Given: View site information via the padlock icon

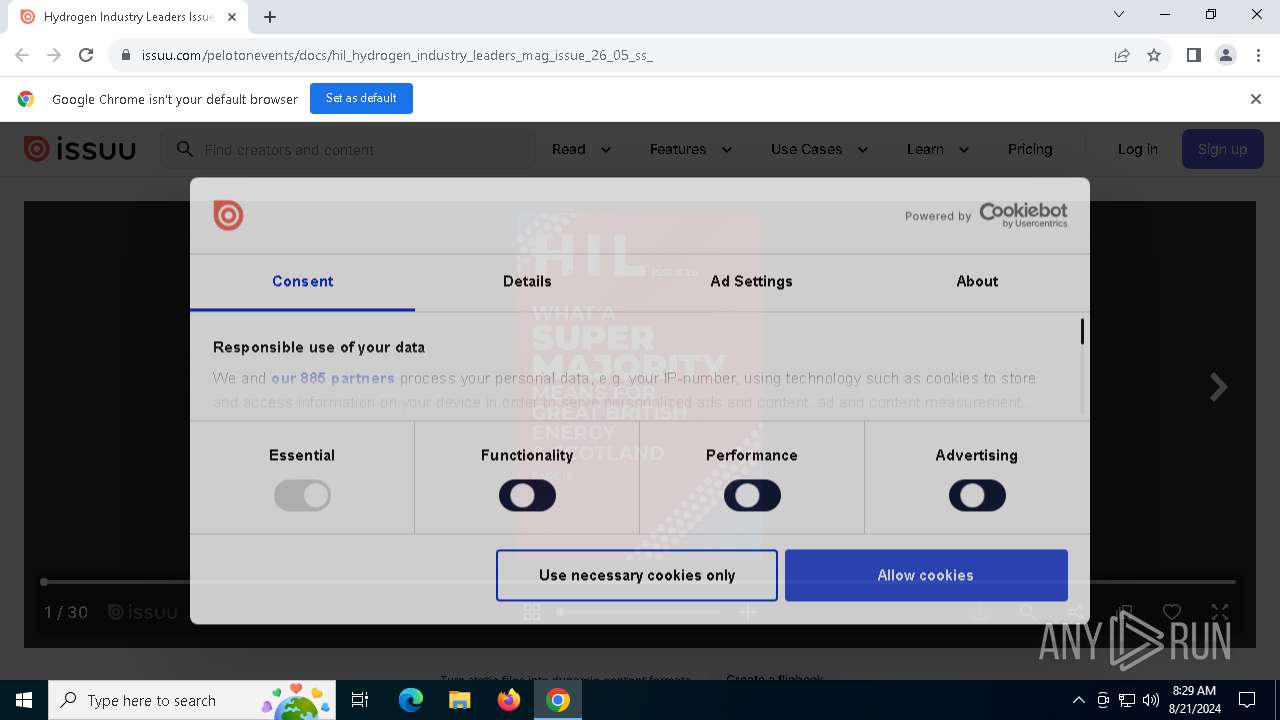Looking at the screenshot, I should point(126,55).
